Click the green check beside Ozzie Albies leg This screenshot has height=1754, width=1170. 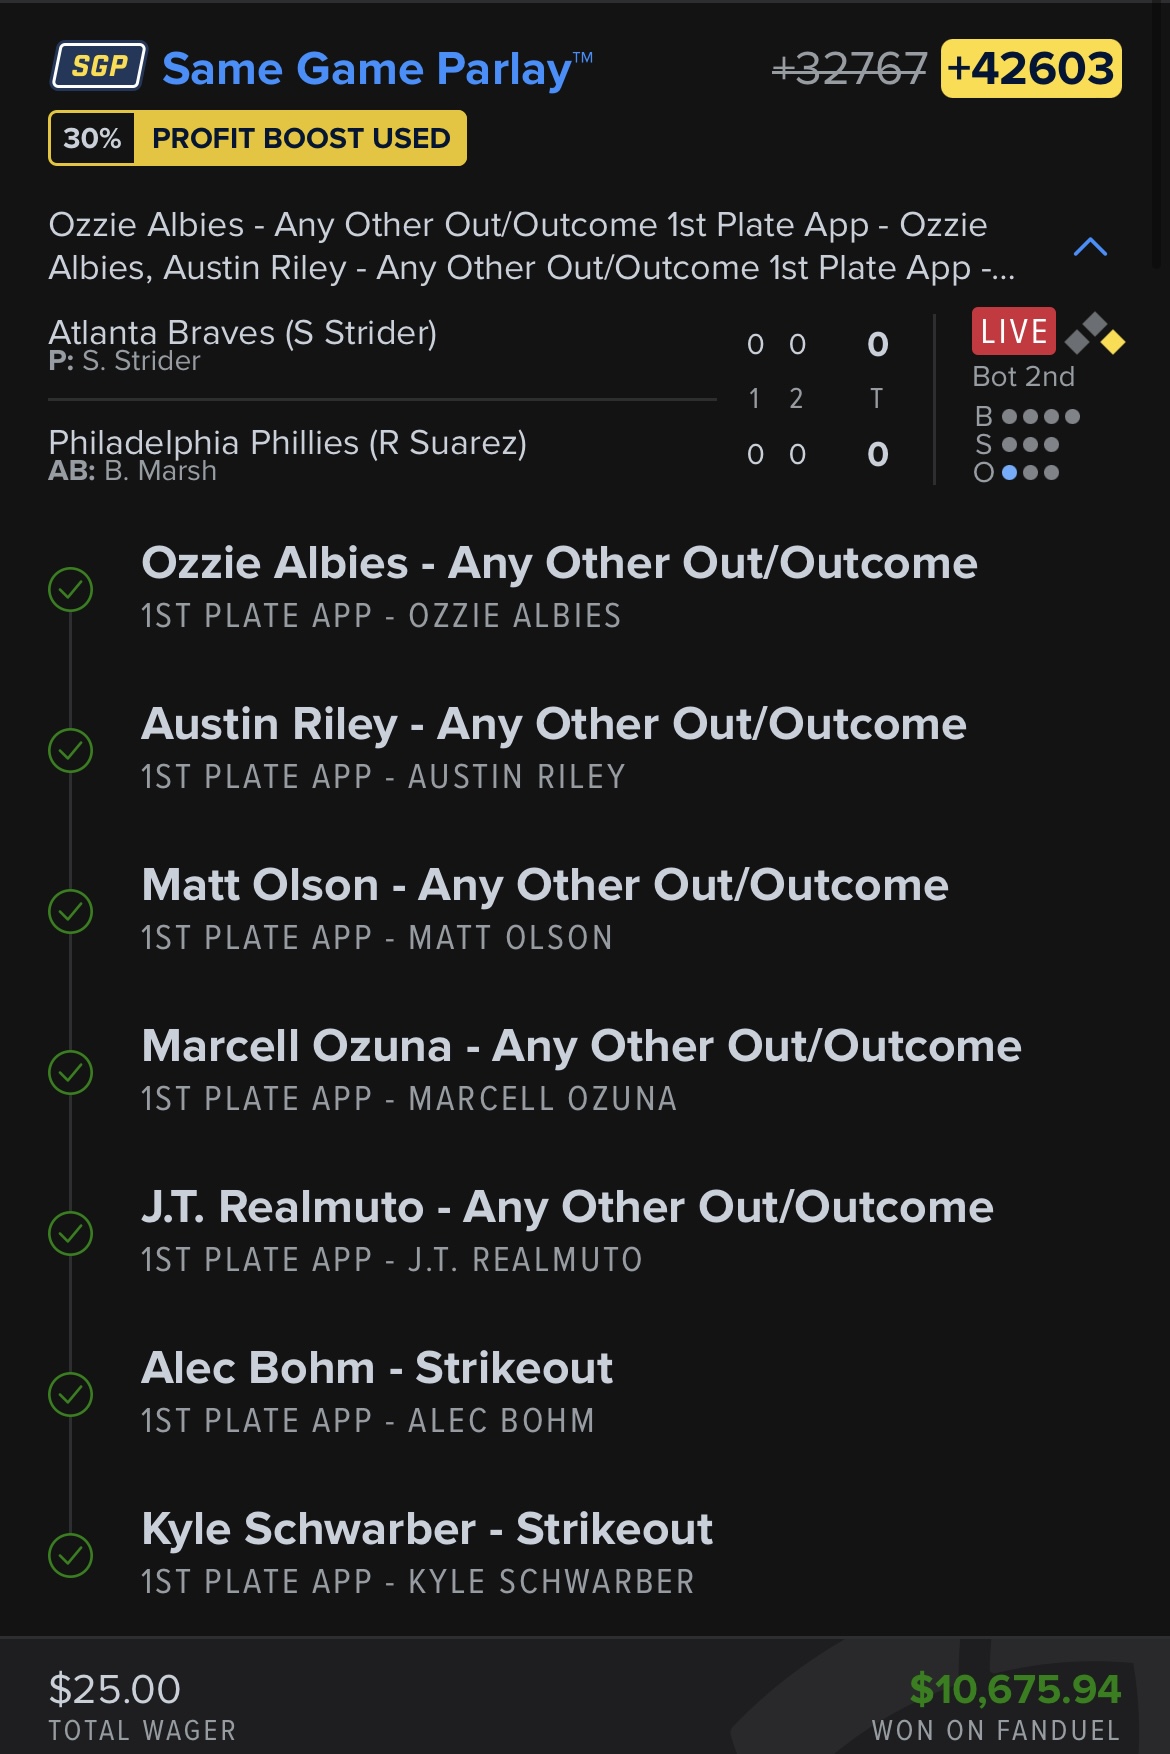(71, 589)
